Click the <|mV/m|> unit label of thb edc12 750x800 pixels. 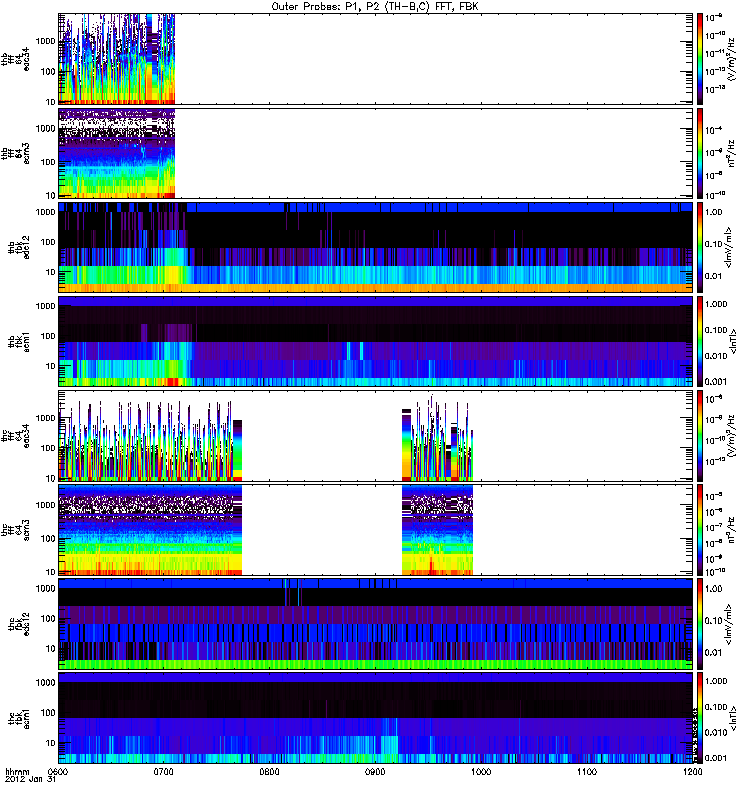tap(728, 247)
